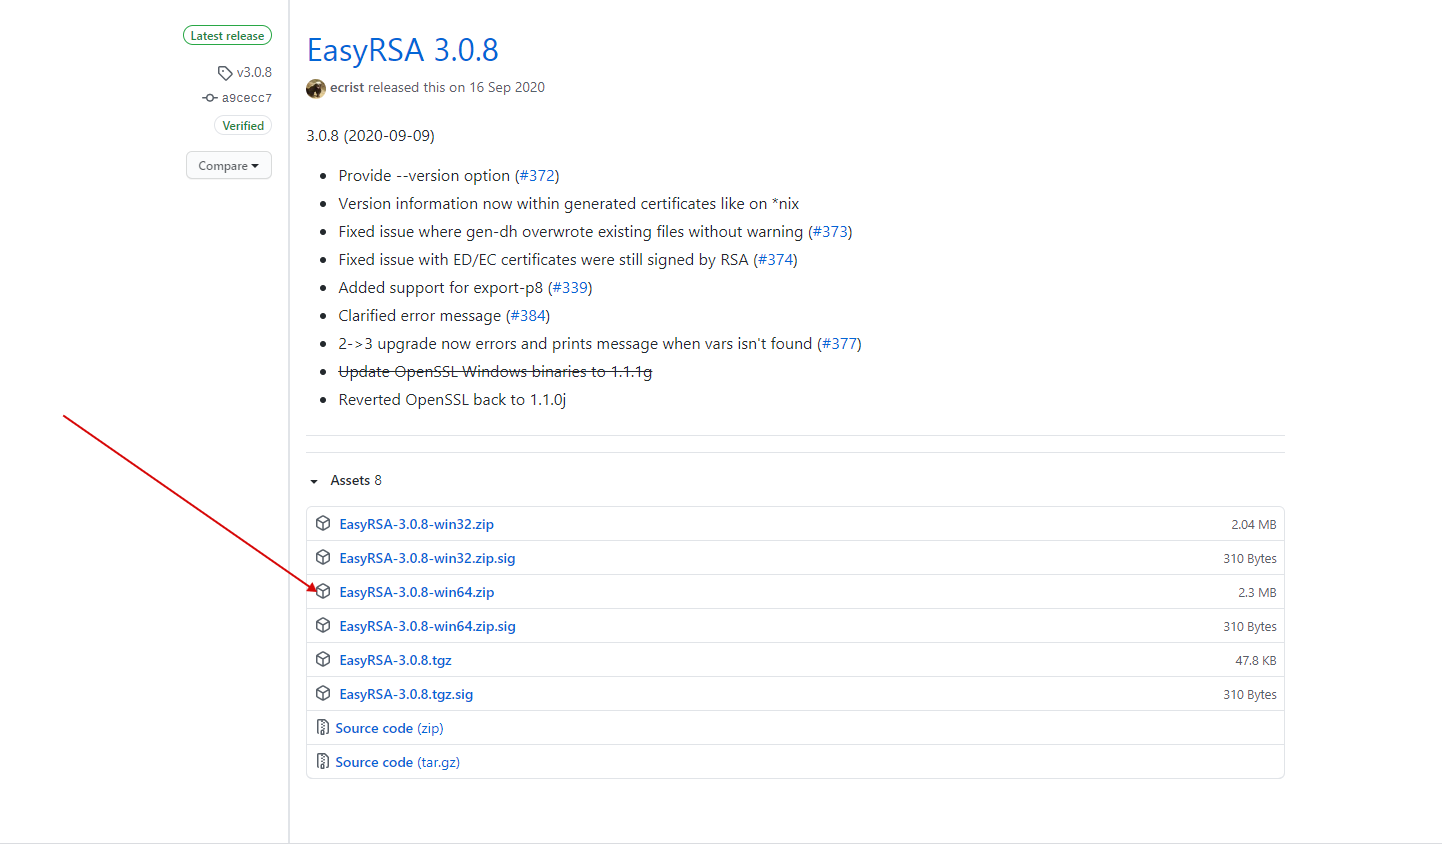Click the file icon beside Source code (zip)
1442x850 pixels.
[322, 727]
